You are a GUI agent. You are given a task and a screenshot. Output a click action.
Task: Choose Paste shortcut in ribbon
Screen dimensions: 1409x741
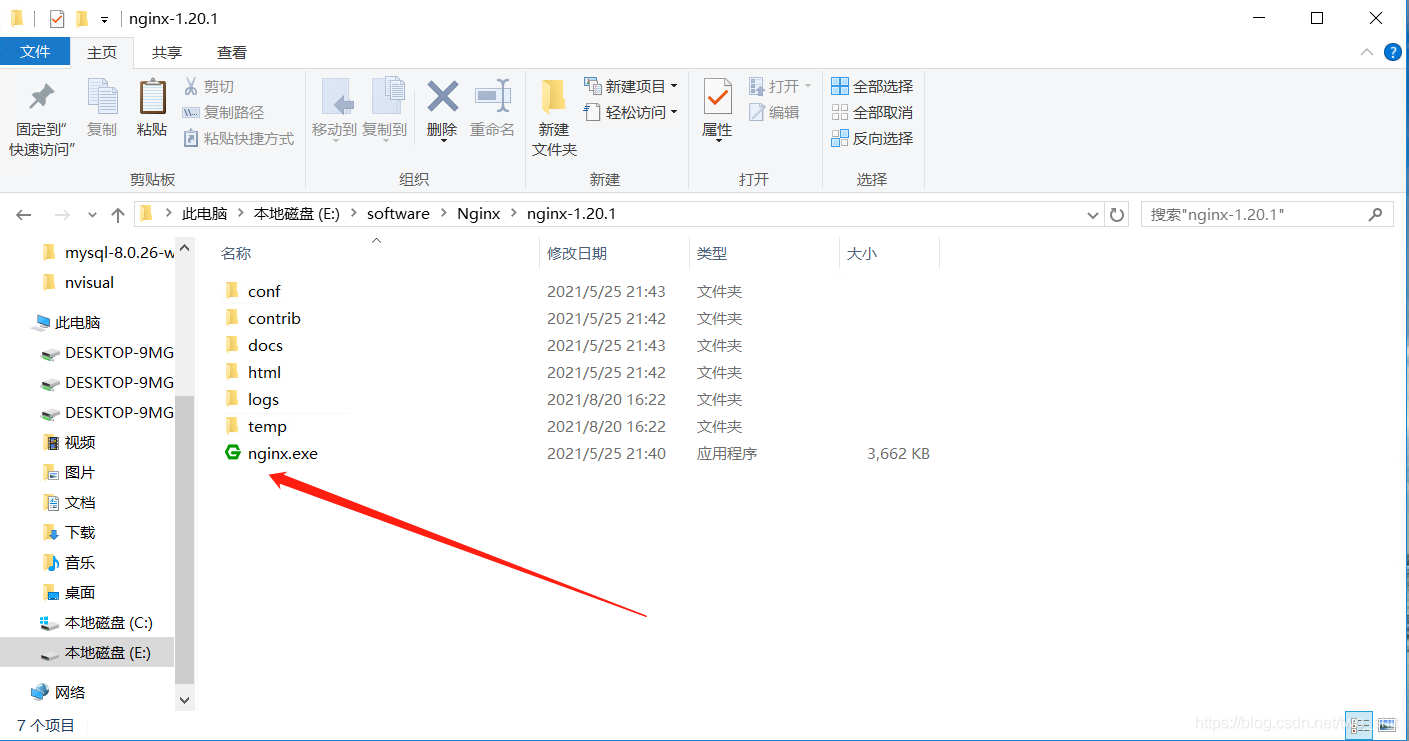coord(238,139)
